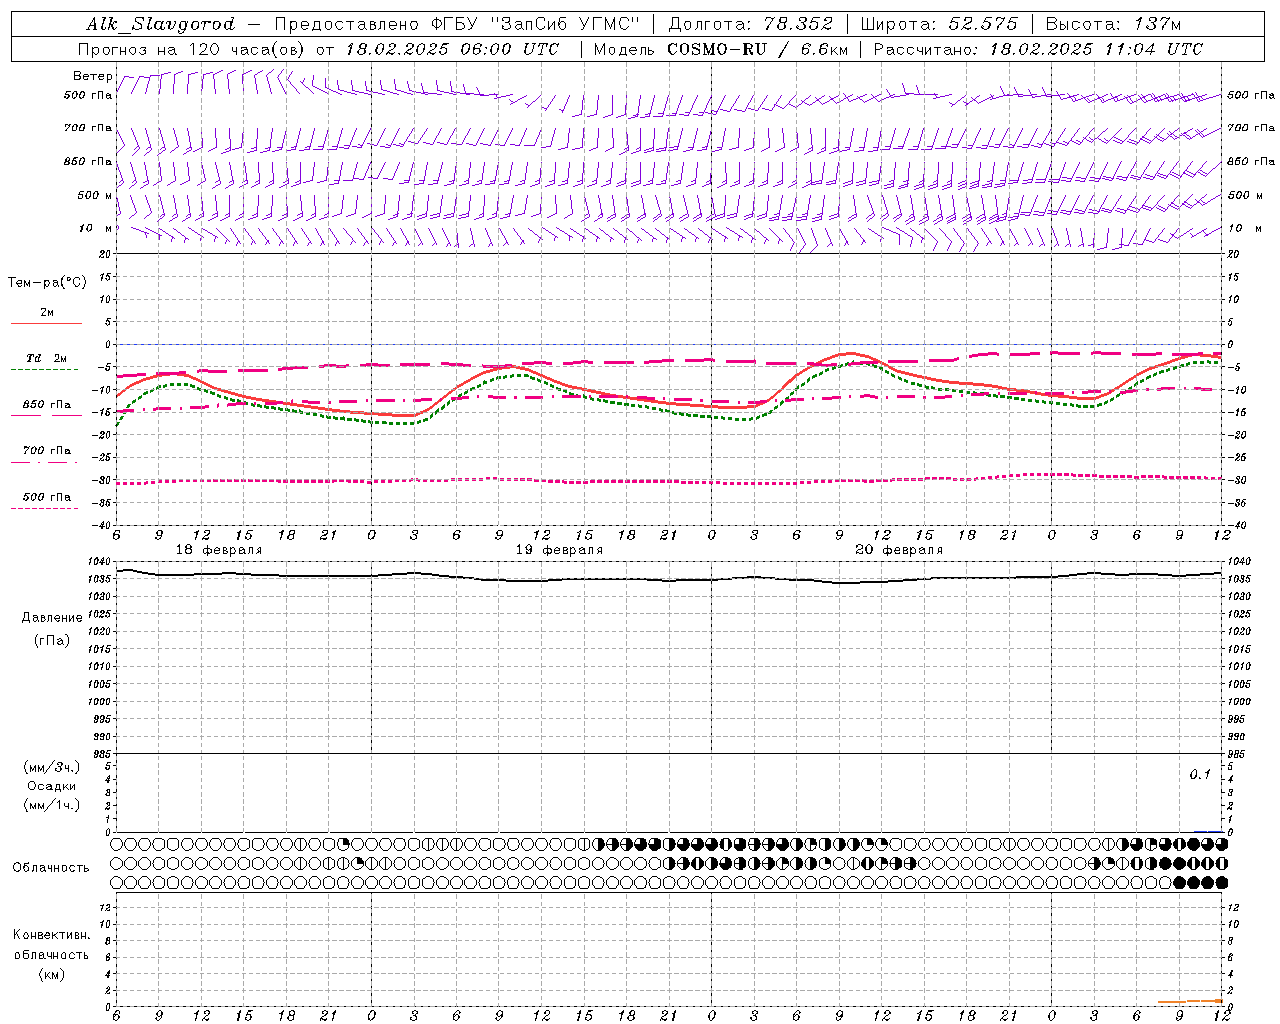
Task: Click the station name Alk_Slavgorod in header
Action: [x=161, y=24]
